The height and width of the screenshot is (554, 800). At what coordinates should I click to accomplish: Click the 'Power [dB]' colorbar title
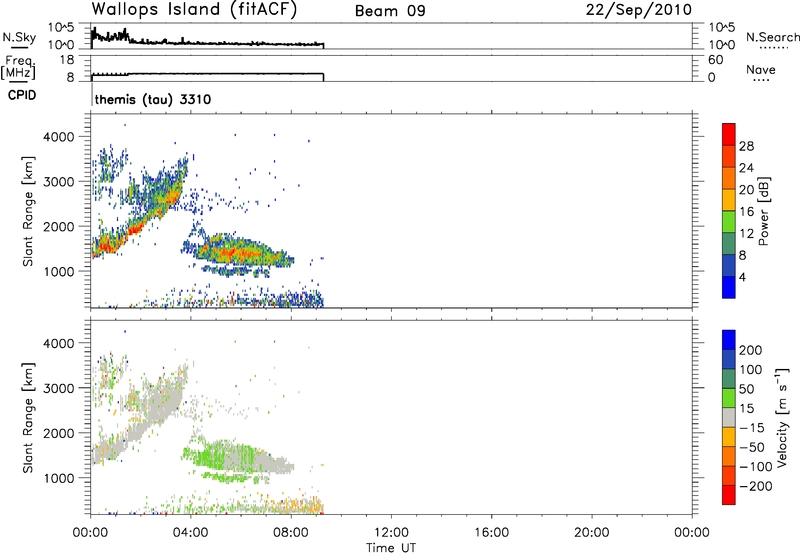point(764,211)
